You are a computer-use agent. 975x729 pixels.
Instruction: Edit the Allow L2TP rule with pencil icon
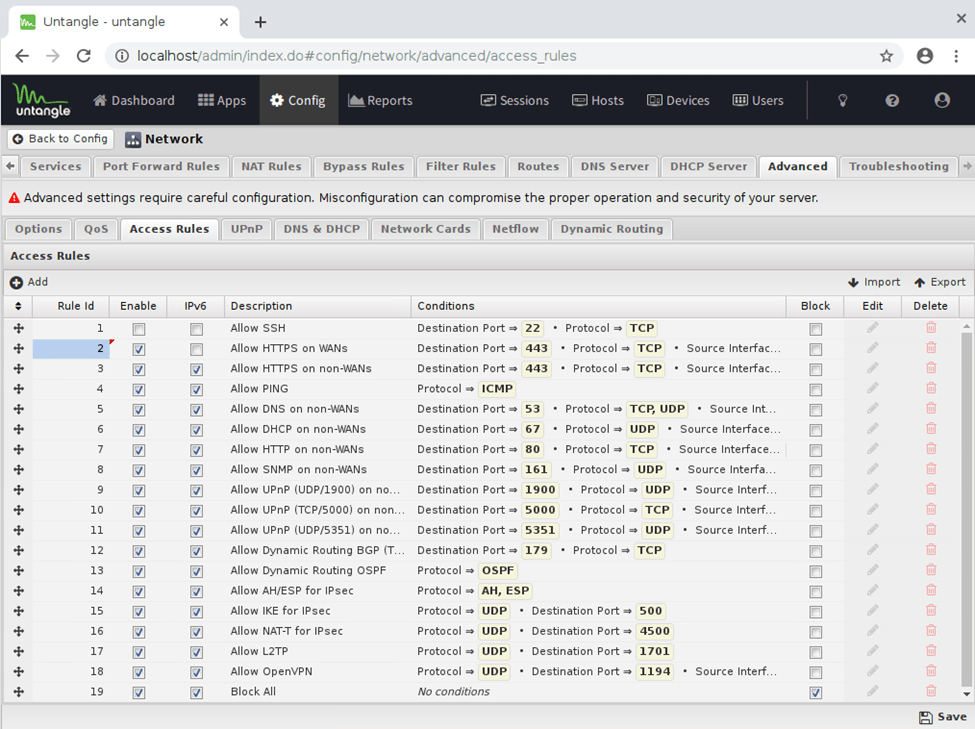point(872,651)
